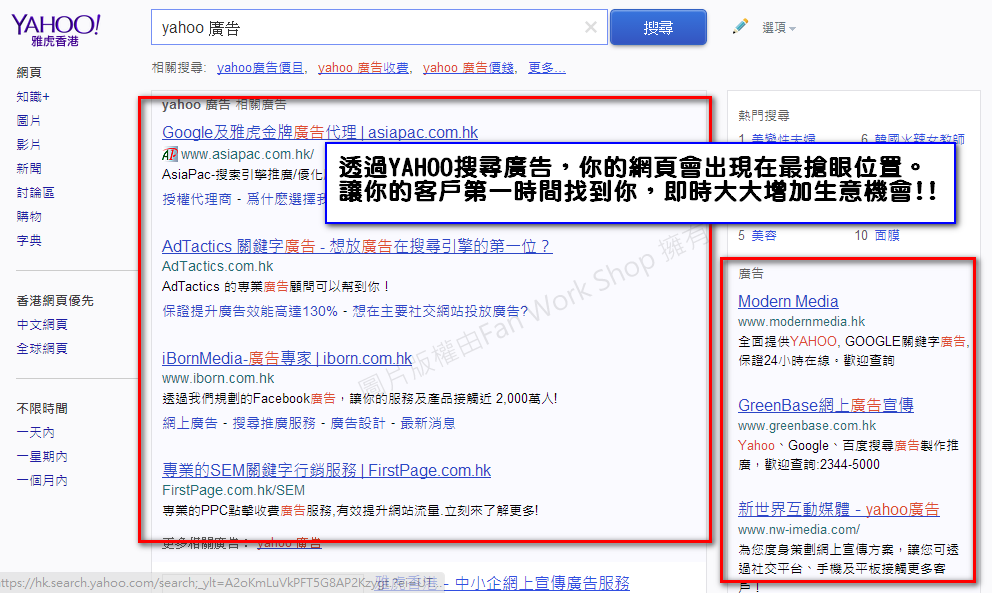Open related search yahoo廣告價目
992x593 pixels.
point(260,68)
